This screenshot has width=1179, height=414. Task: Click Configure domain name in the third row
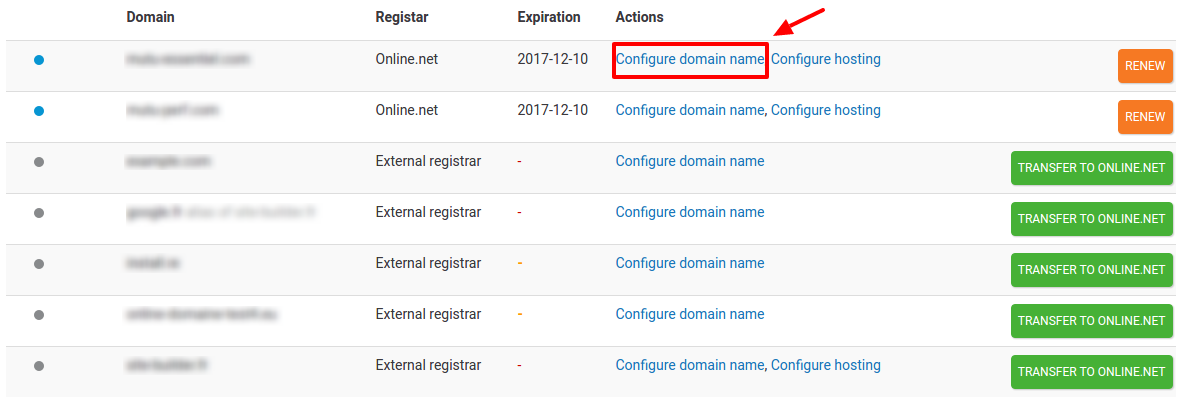pyautogui.click(x=689, y=162)
